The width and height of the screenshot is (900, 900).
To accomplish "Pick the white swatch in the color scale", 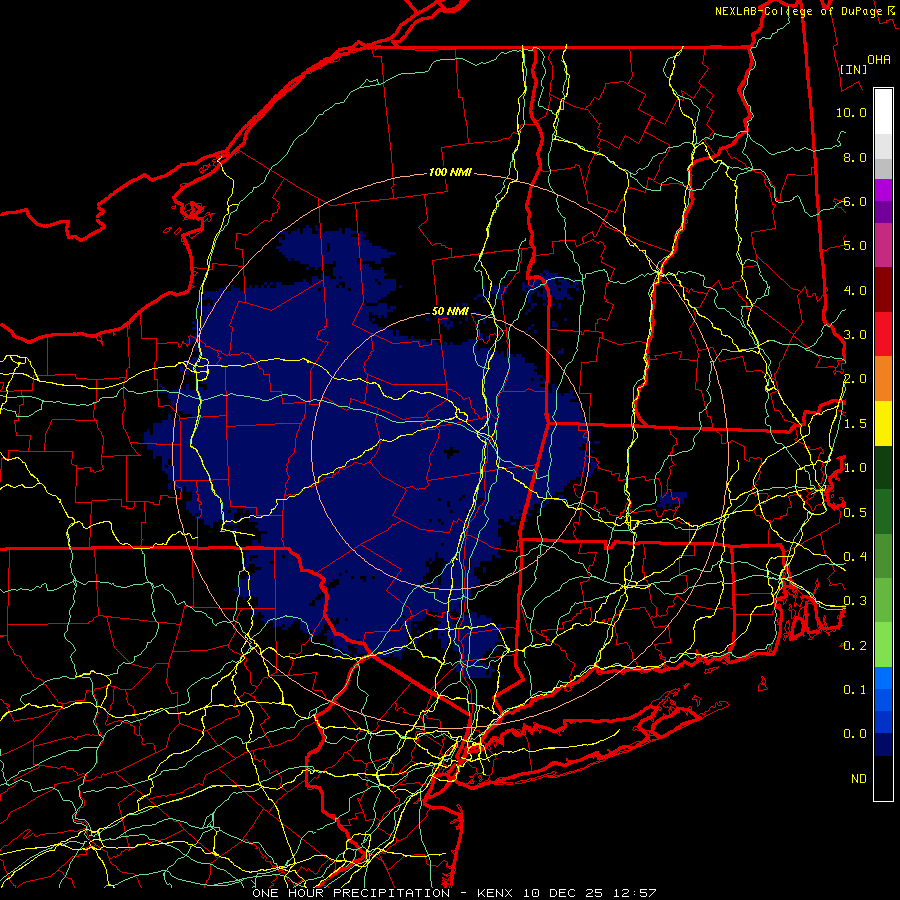I will click(x=883, y=112).
